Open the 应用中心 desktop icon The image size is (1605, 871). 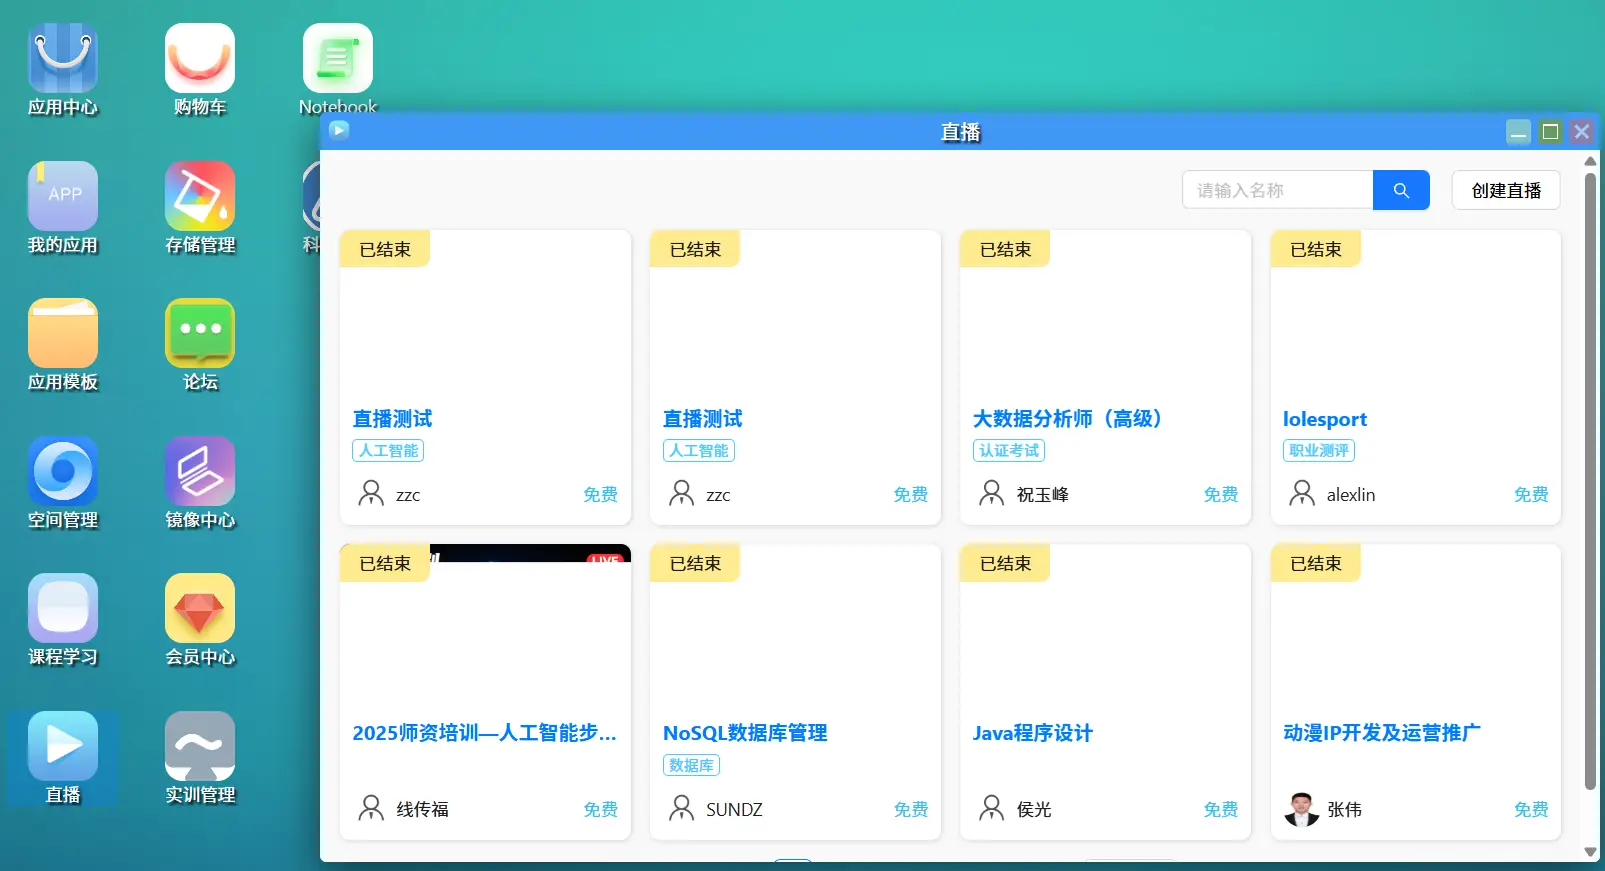(x=63, y=60)
